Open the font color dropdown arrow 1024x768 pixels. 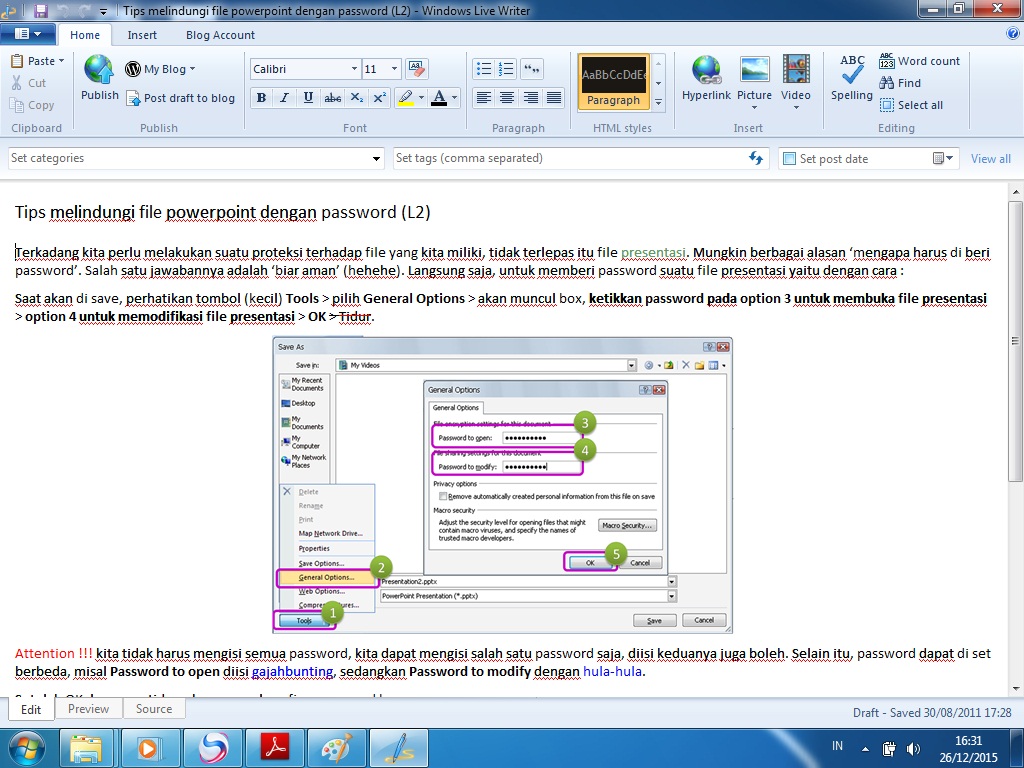tap(455, 98)
